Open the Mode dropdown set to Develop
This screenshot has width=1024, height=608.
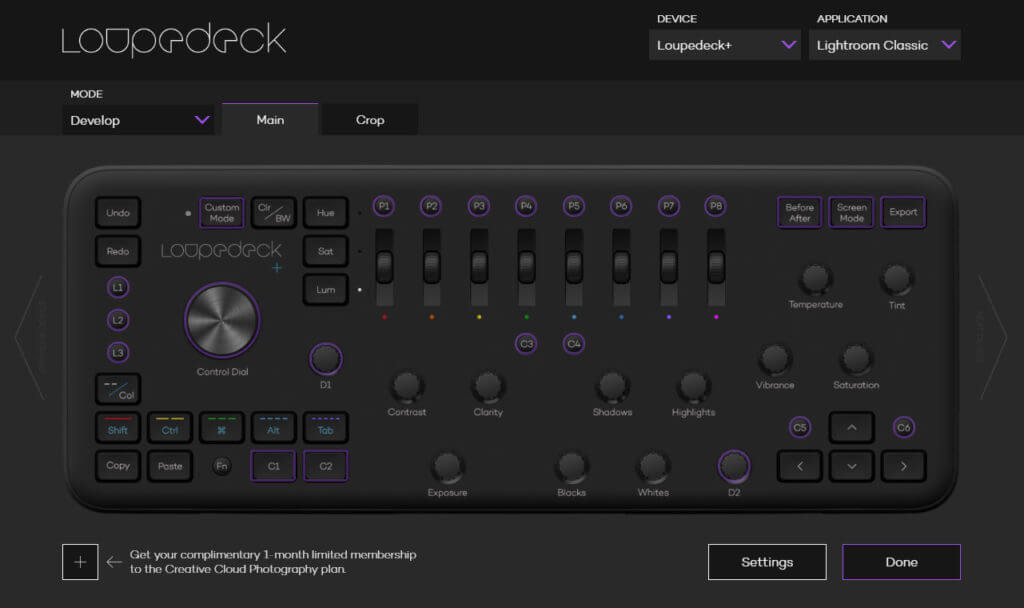click(x=138, y=120)
